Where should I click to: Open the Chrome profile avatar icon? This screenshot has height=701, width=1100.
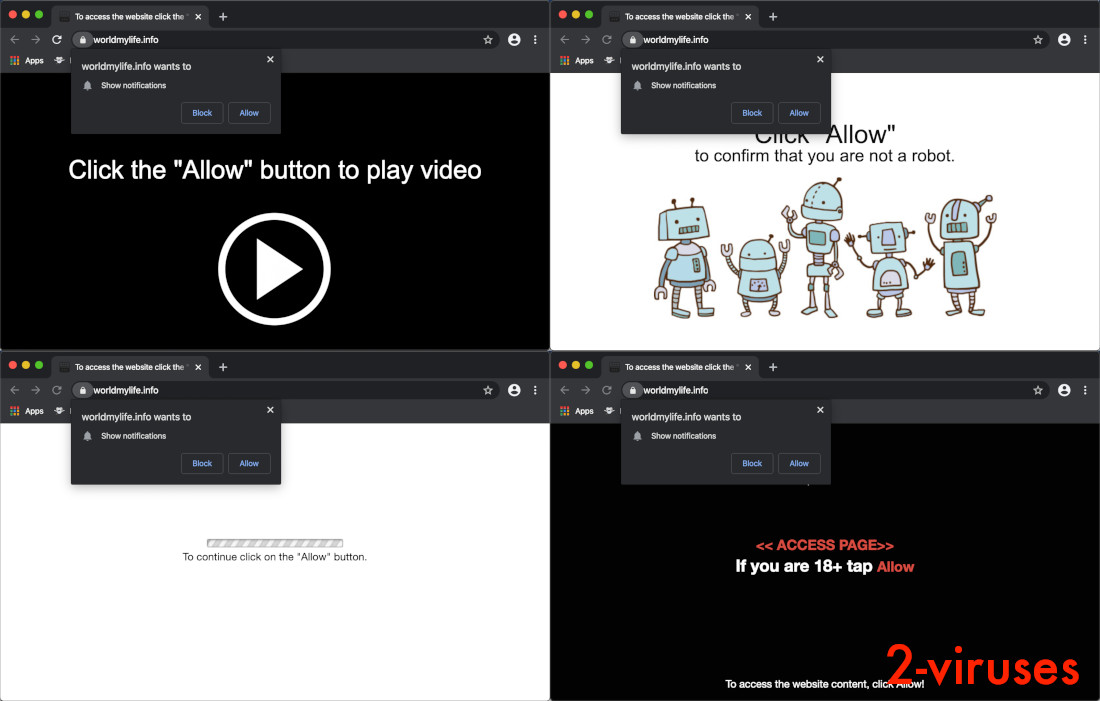[514, 39]
